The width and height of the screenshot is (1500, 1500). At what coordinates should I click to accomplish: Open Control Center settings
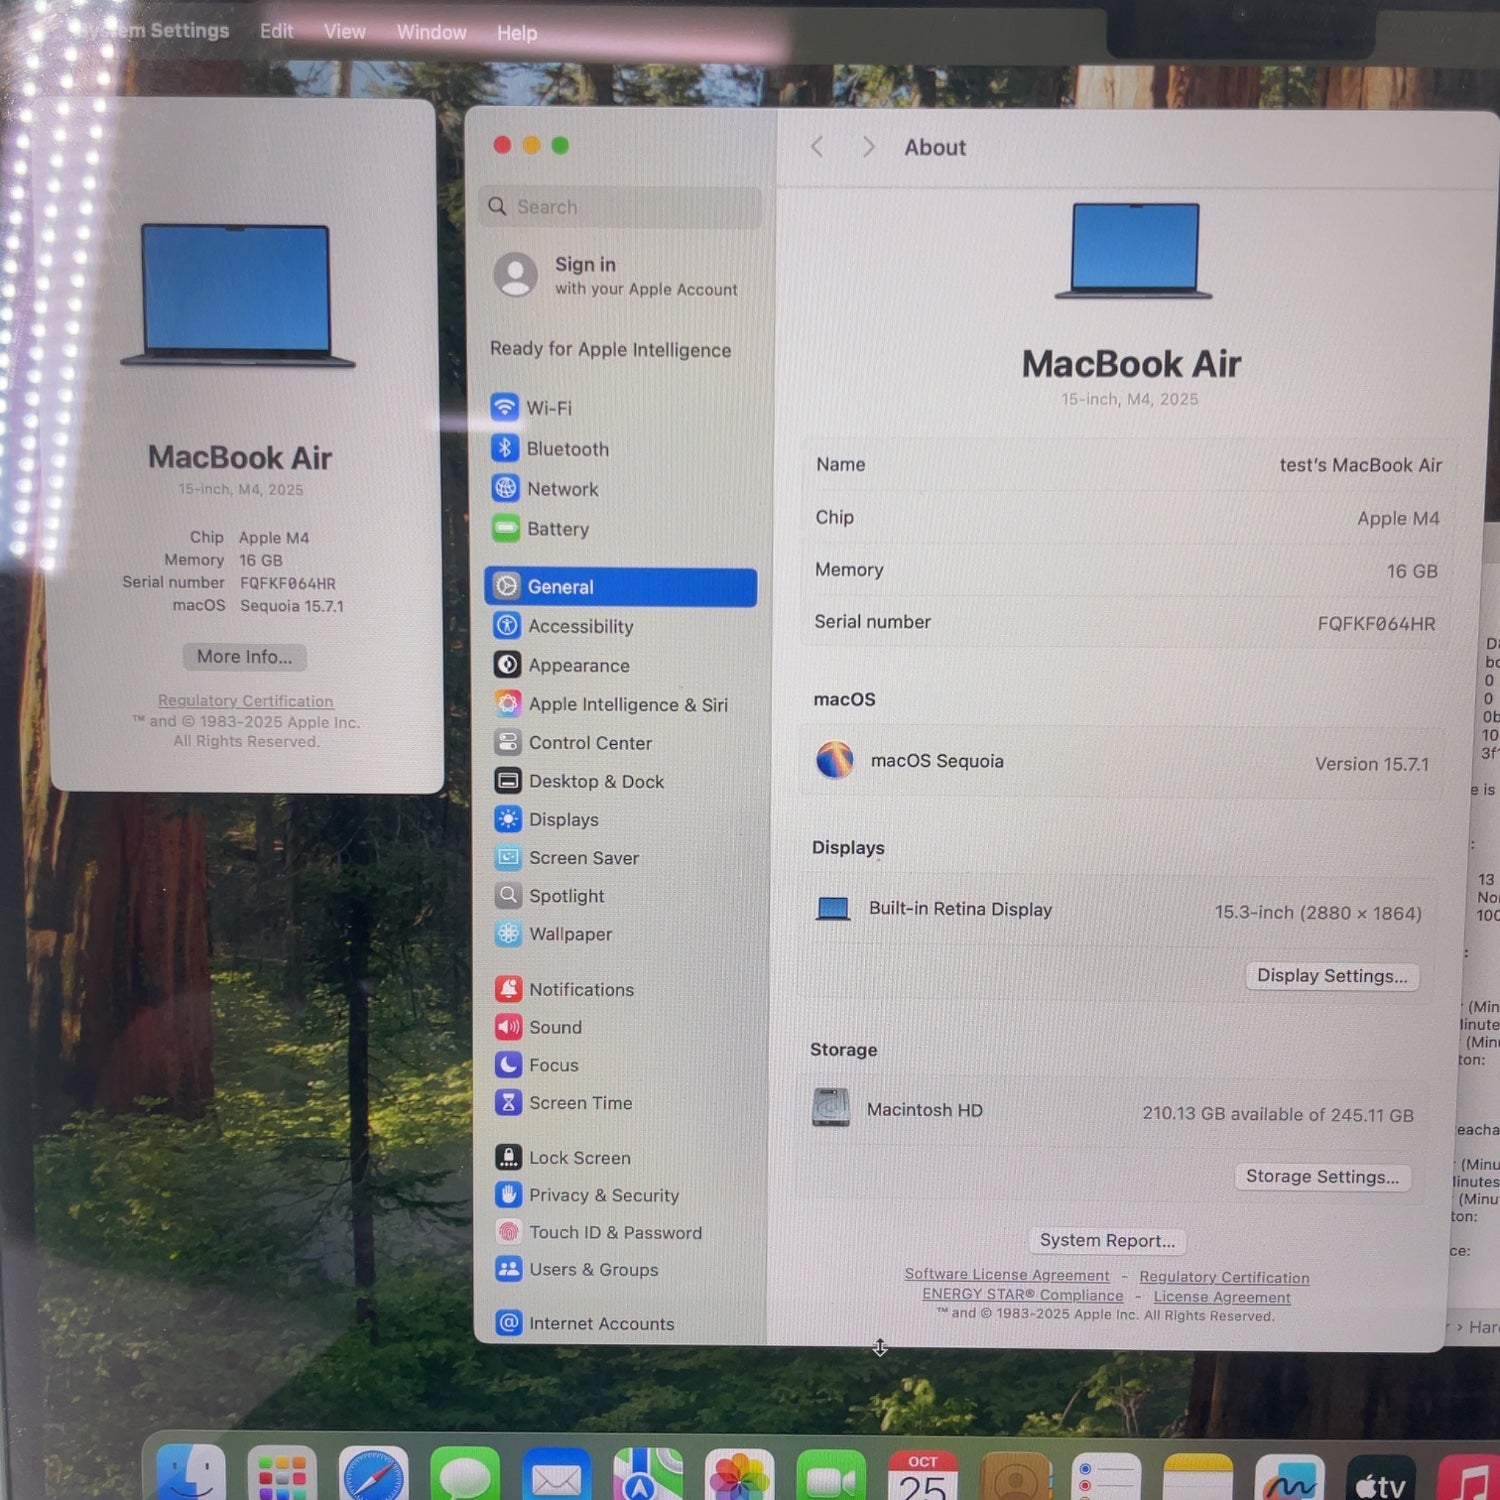tap(589, 743)
